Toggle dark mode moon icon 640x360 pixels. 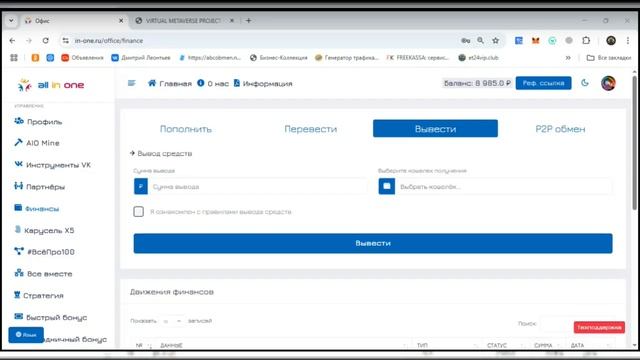pos(585,83)
